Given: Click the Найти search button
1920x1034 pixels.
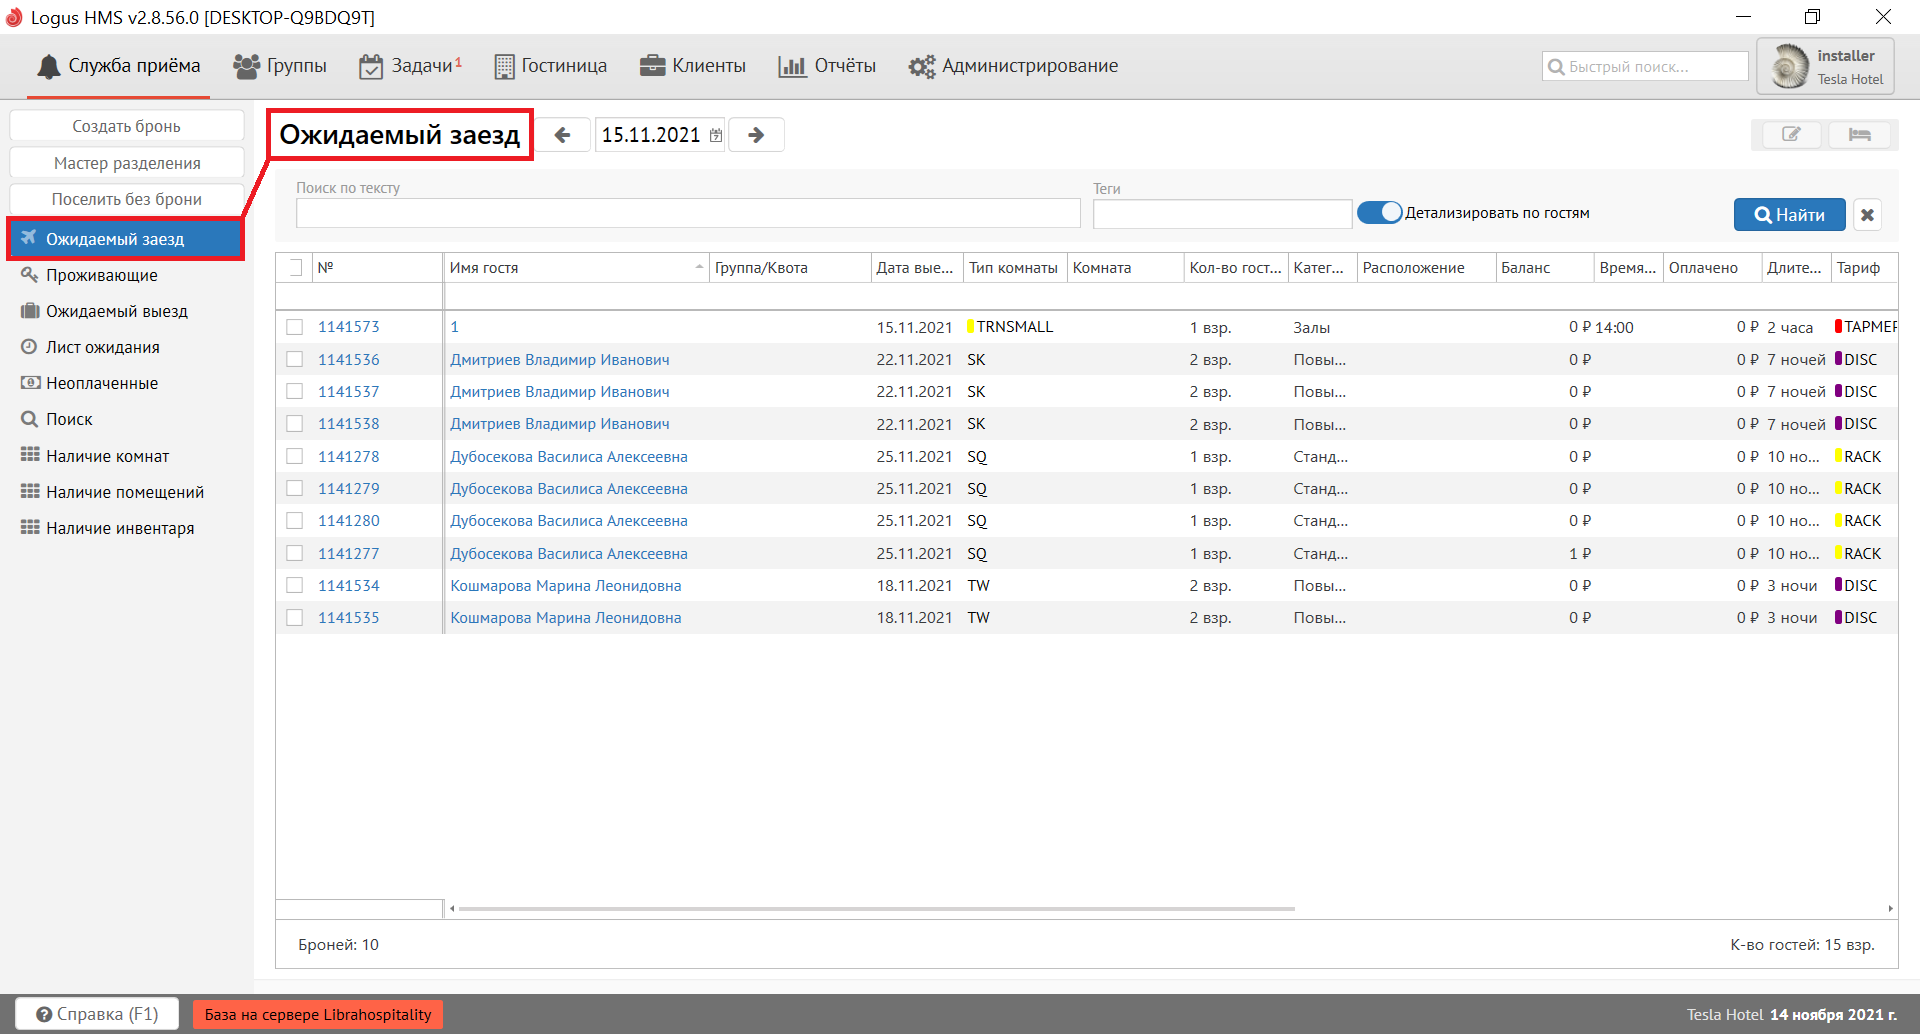Looking at the screenshot, I should 1789,215.
